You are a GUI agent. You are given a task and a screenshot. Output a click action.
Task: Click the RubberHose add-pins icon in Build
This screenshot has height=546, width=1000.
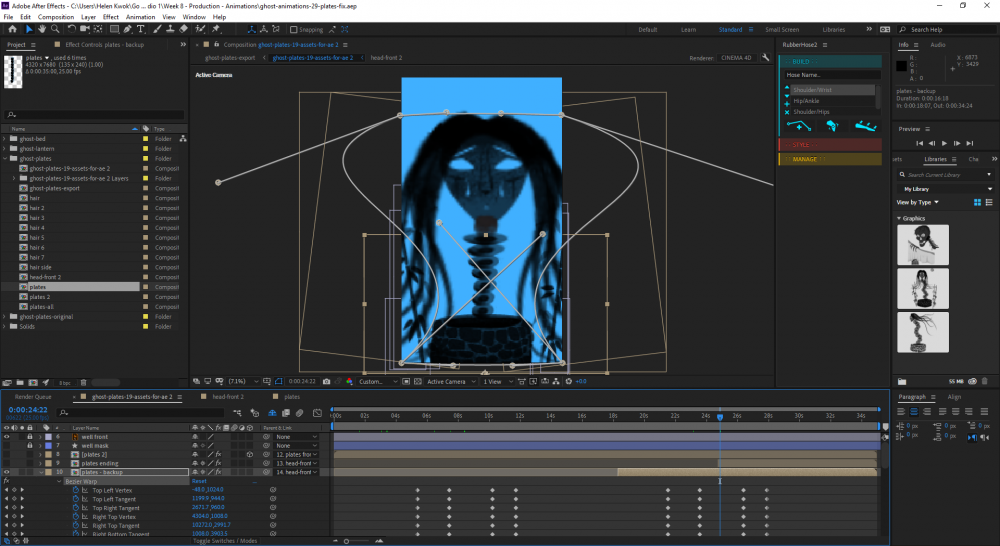click(x=865, y=126)
